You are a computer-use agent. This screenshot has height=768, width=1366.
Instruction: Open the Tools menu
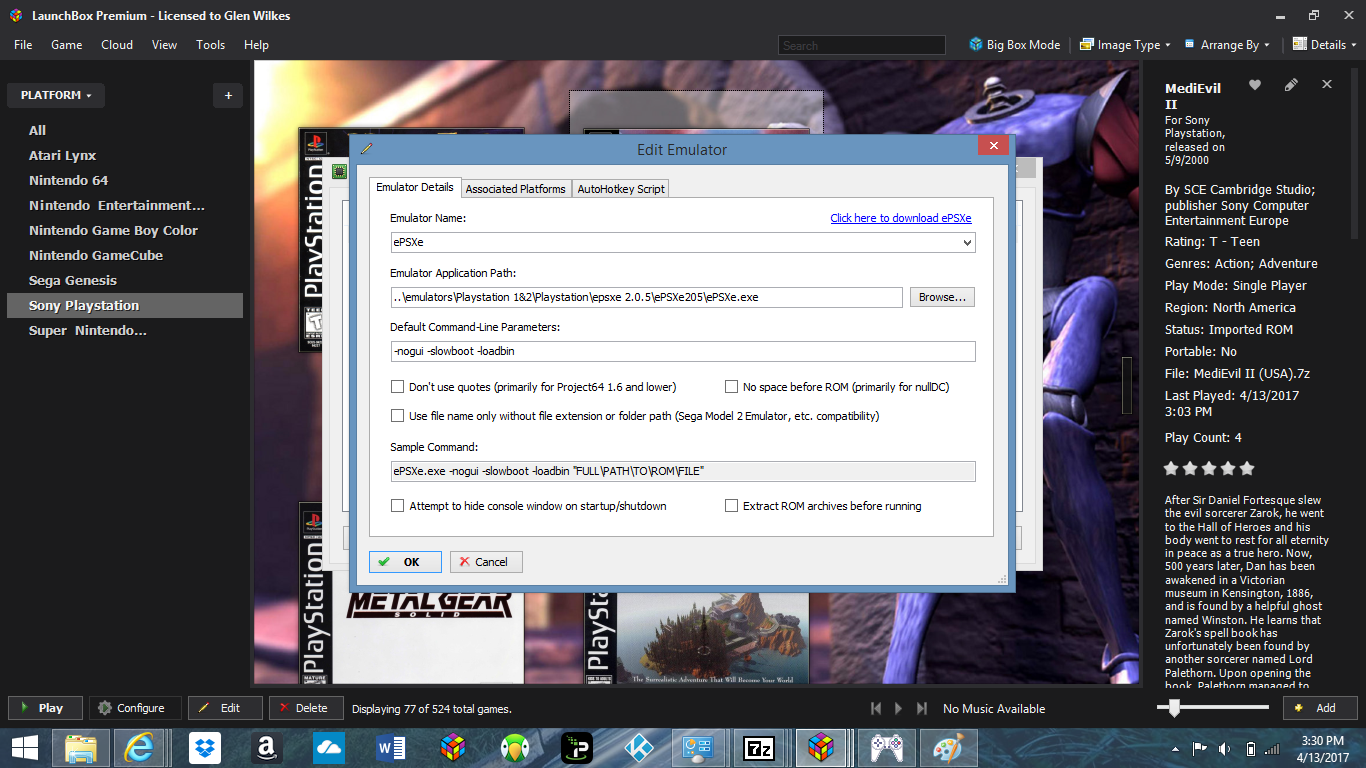[x=211, y=45]
